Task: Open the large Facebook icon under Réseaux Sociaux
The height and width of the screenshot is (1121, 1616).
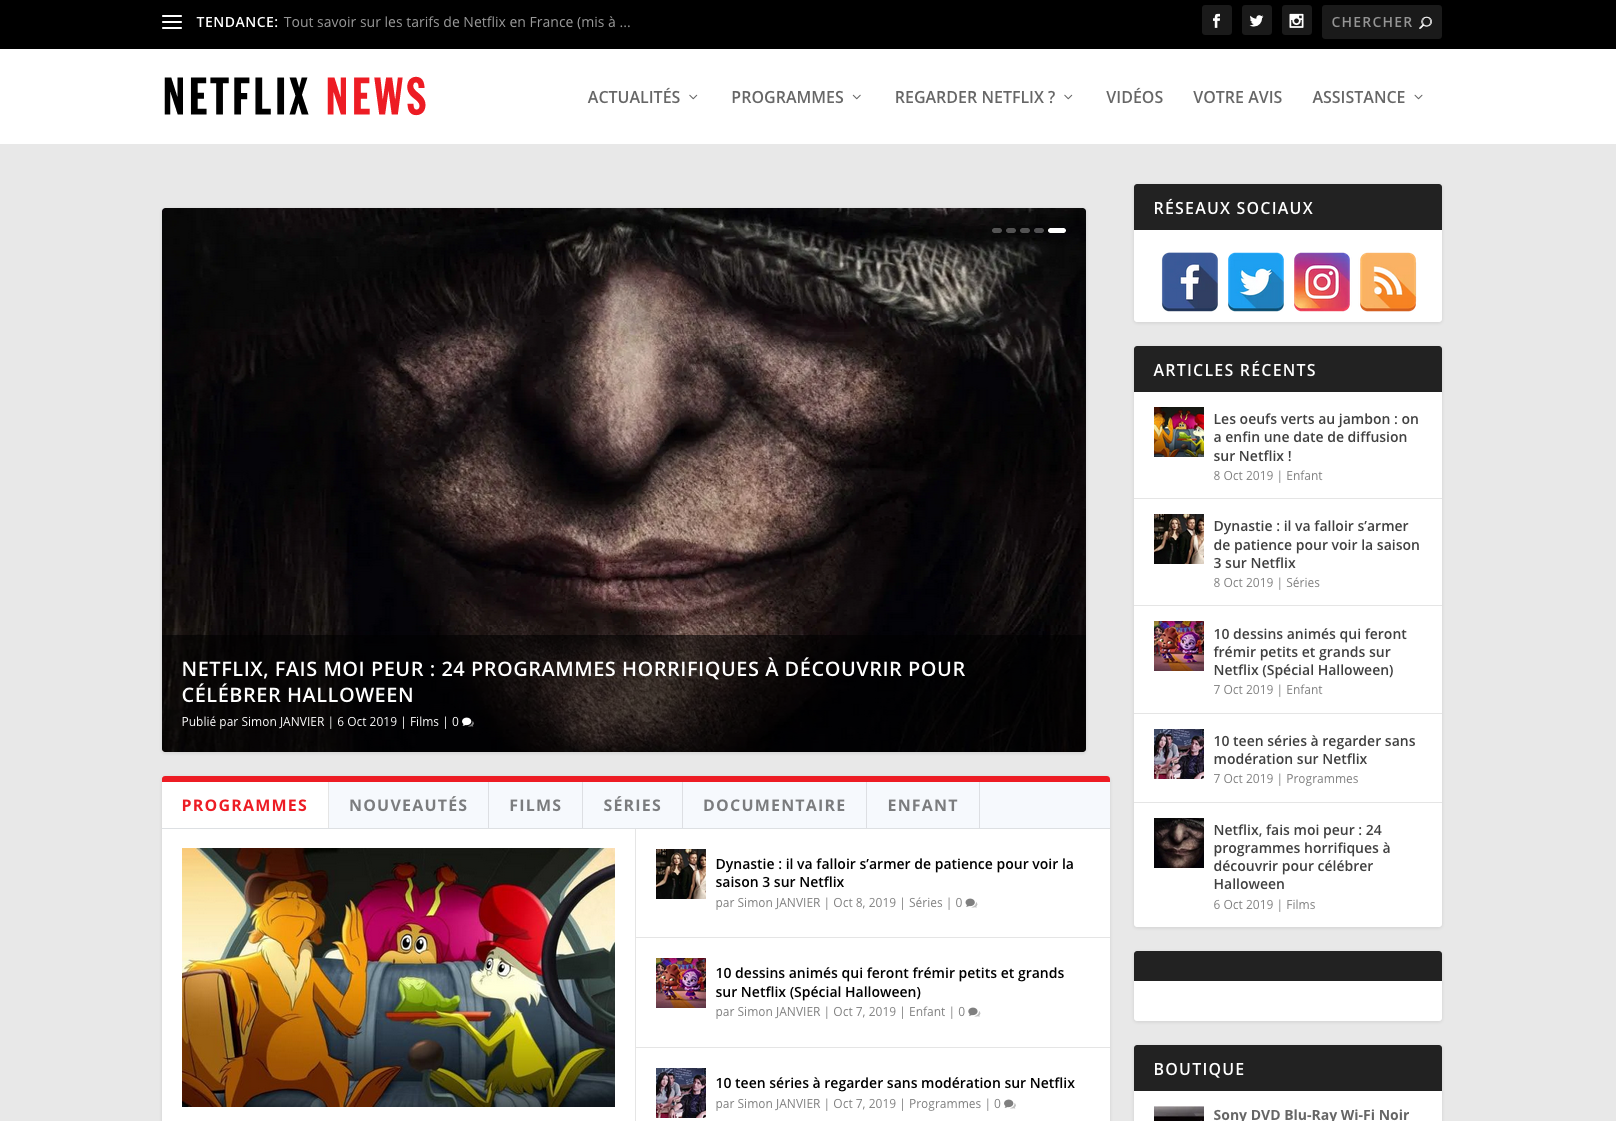Action: (x=1189, y=282)
